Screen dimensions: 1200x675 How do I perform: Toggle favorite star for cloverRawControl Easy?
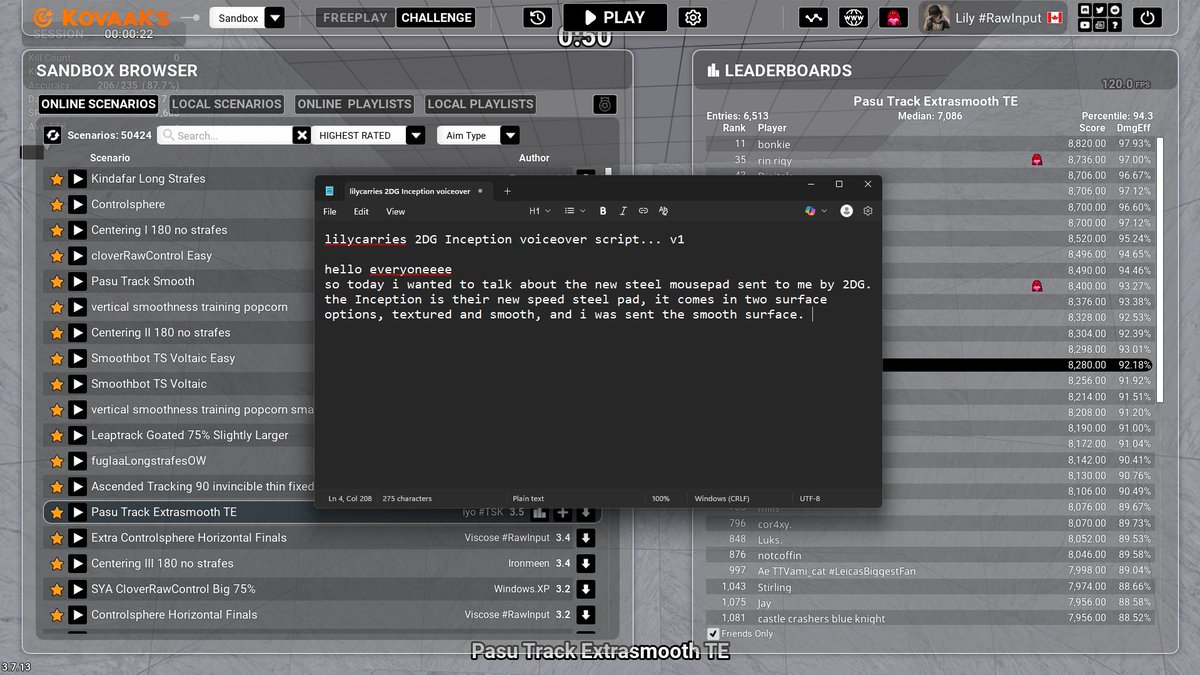57,257
